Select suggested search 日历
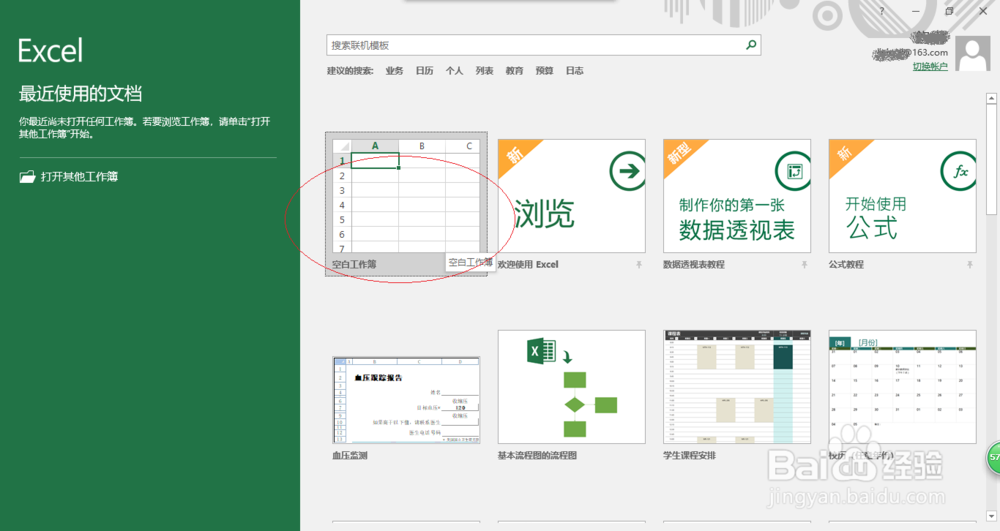This screenshot has width=1000, height=531. (424, 71)
